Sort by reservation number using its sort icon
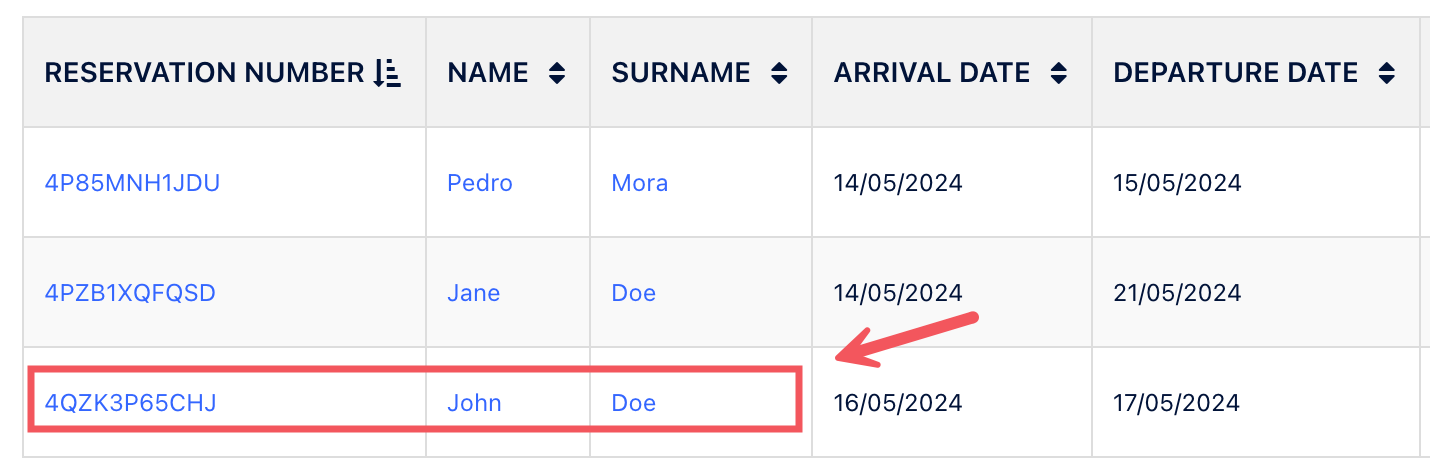1430x474 pixels. pyautogui.click(x=387, y=73)
